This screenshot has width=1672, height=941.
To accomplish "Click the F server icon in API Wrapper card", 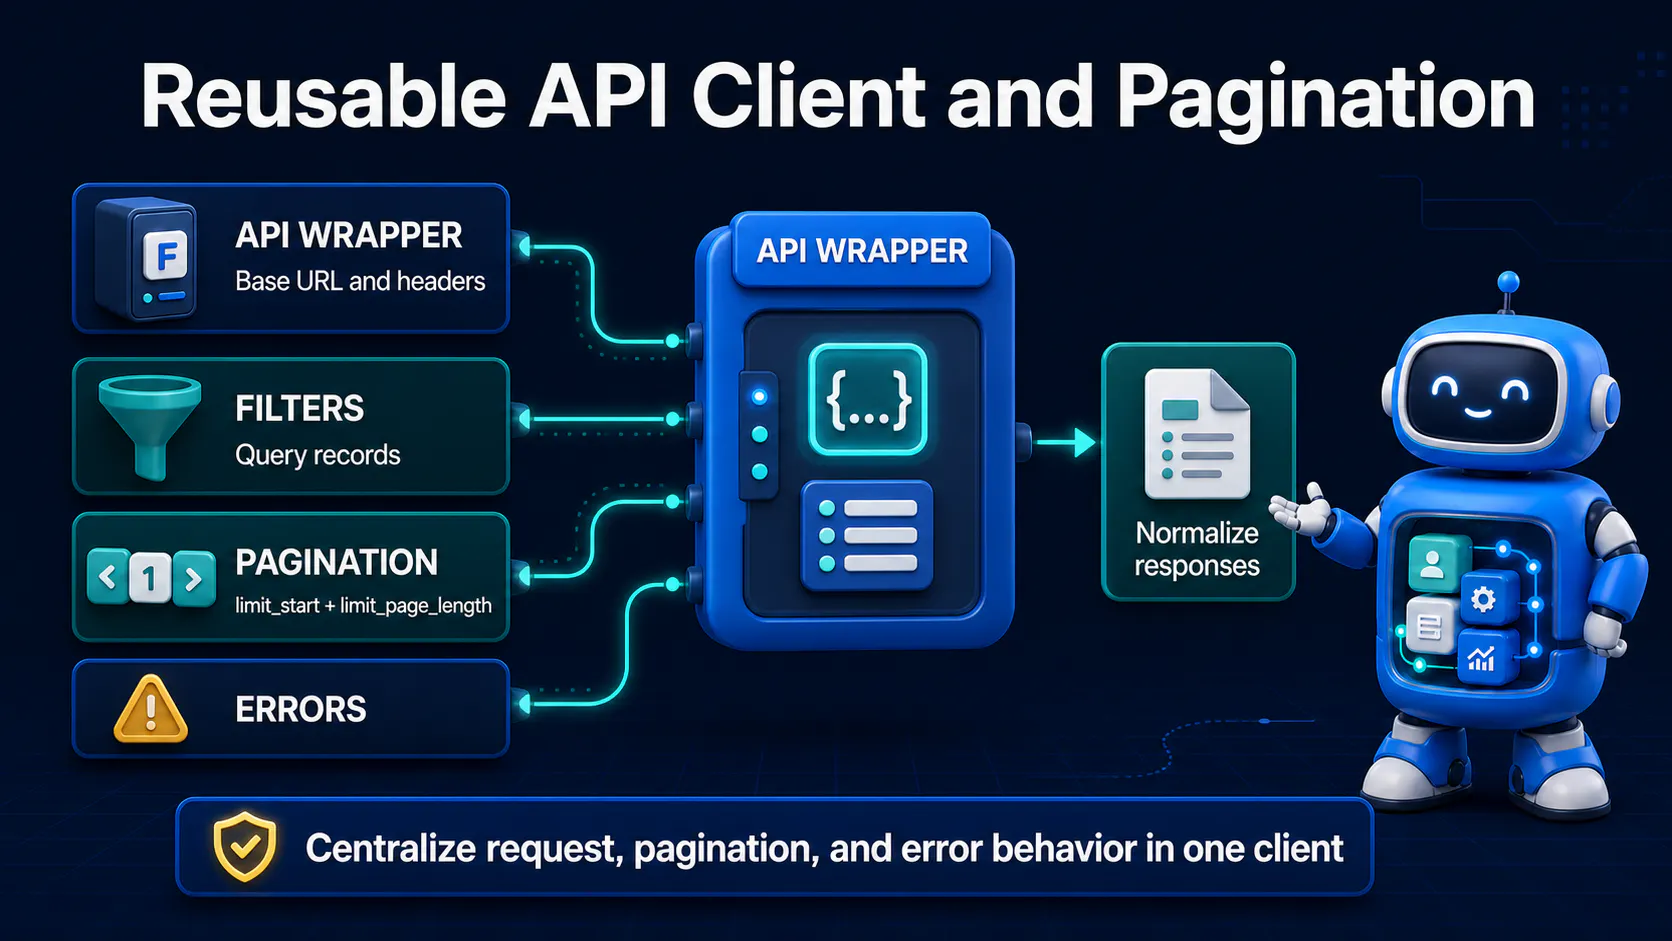I will coord(146,258).
